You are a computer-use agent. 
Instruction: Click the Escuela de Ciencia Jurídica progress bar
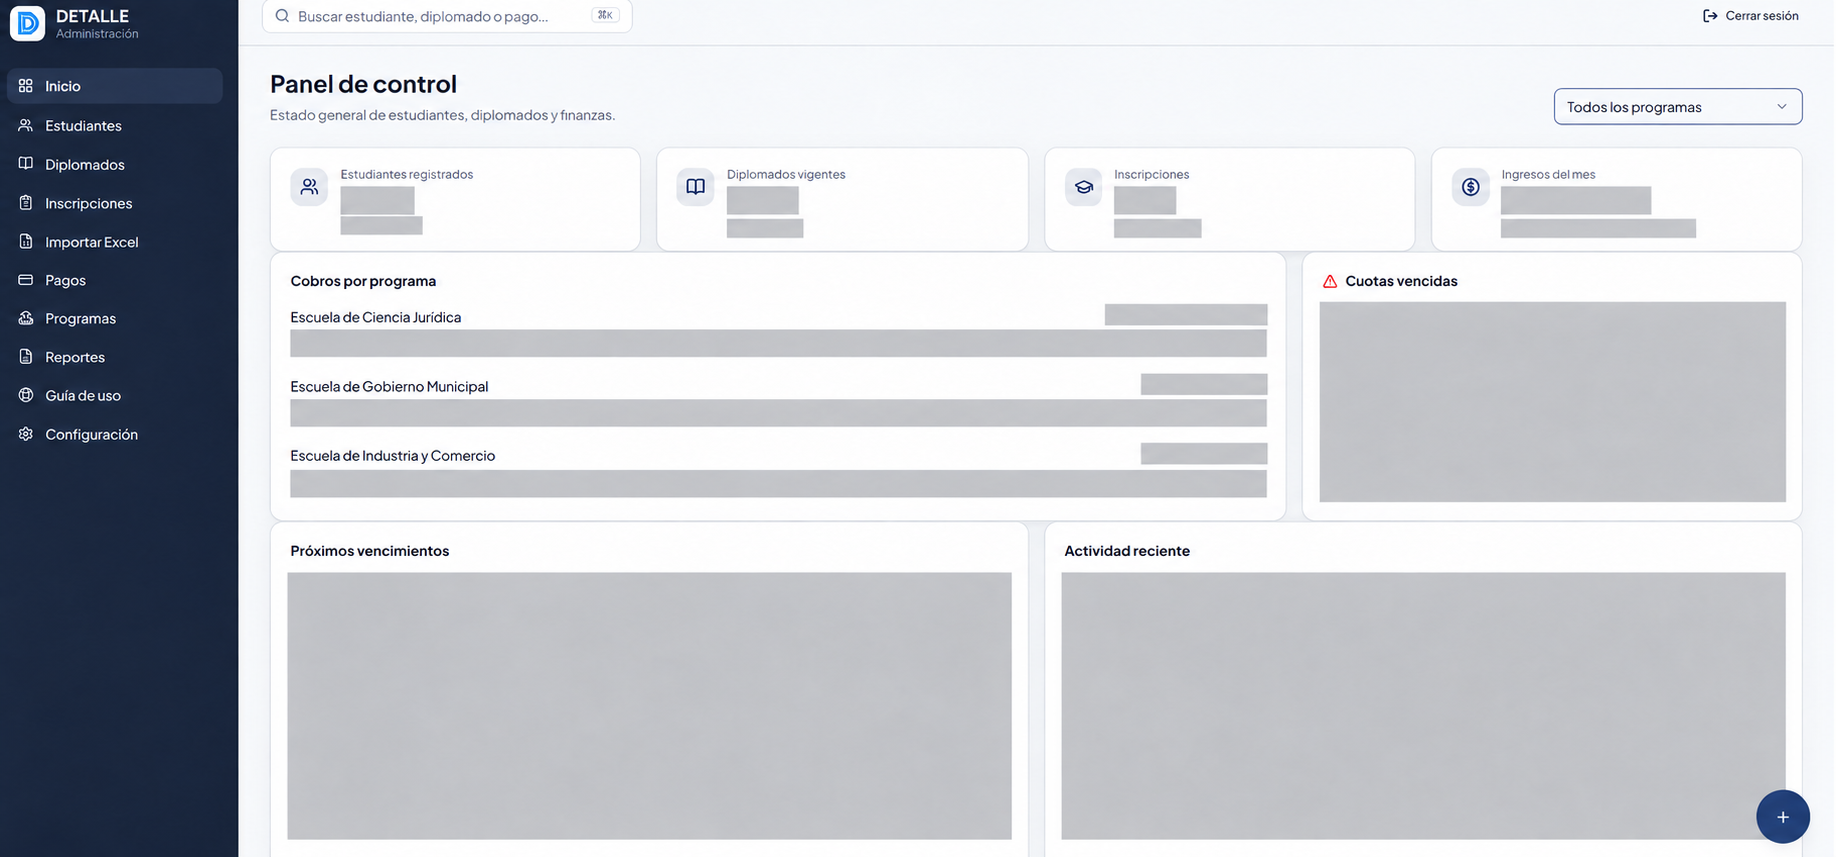point(778,344)
